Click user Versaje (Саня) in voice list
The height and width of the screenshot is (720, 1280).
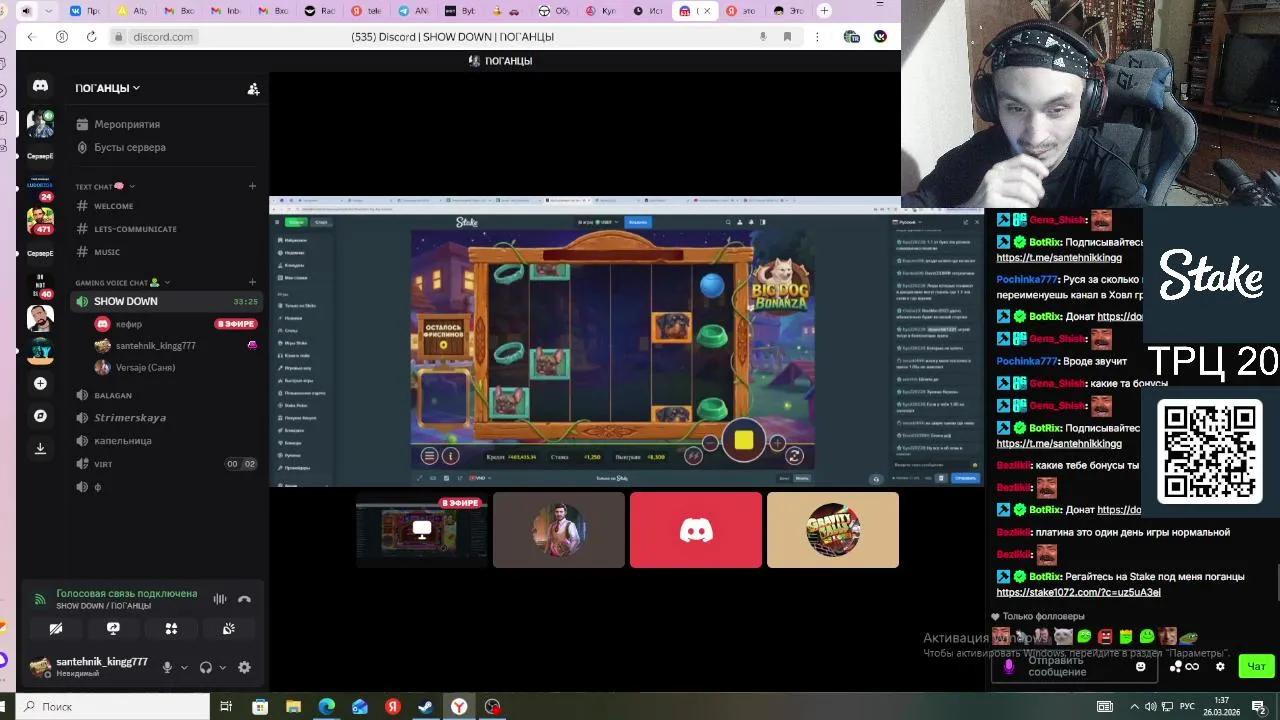145,367
